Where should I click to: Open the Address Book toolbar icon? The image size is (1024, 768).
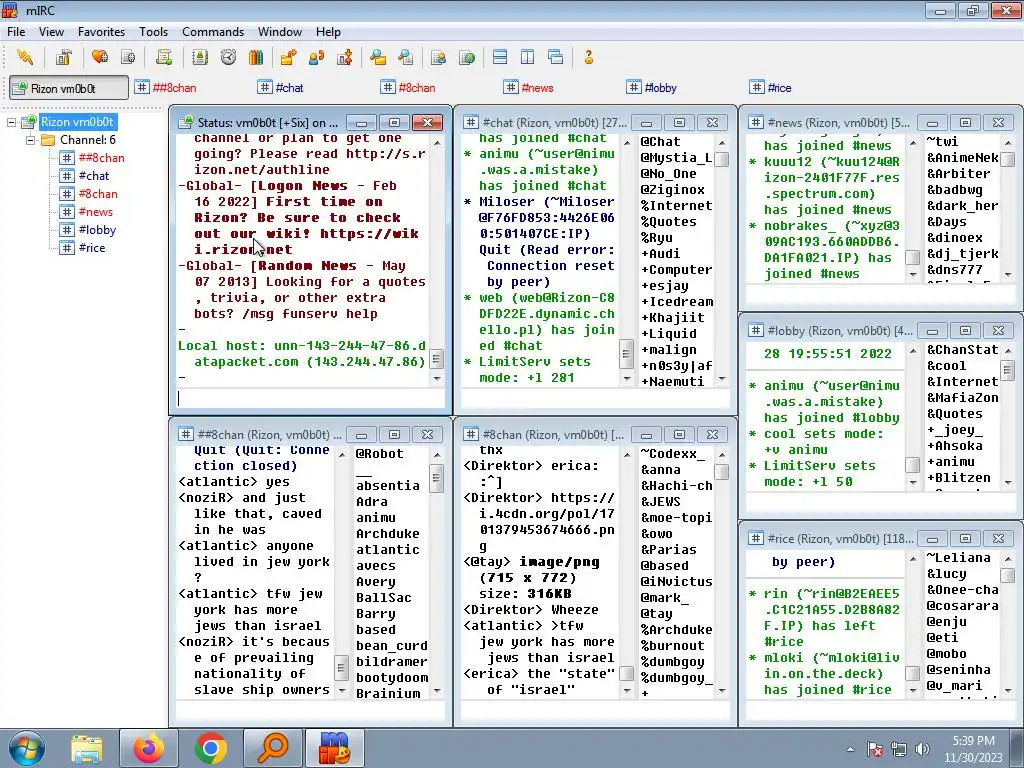pos(200,57)
